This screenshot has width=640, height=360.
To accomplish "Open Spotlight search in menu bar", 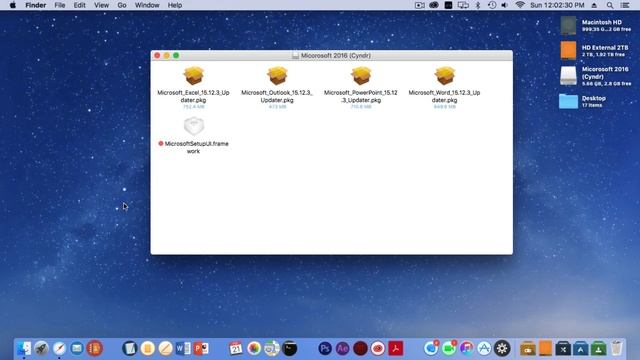I will click(610, 5).
